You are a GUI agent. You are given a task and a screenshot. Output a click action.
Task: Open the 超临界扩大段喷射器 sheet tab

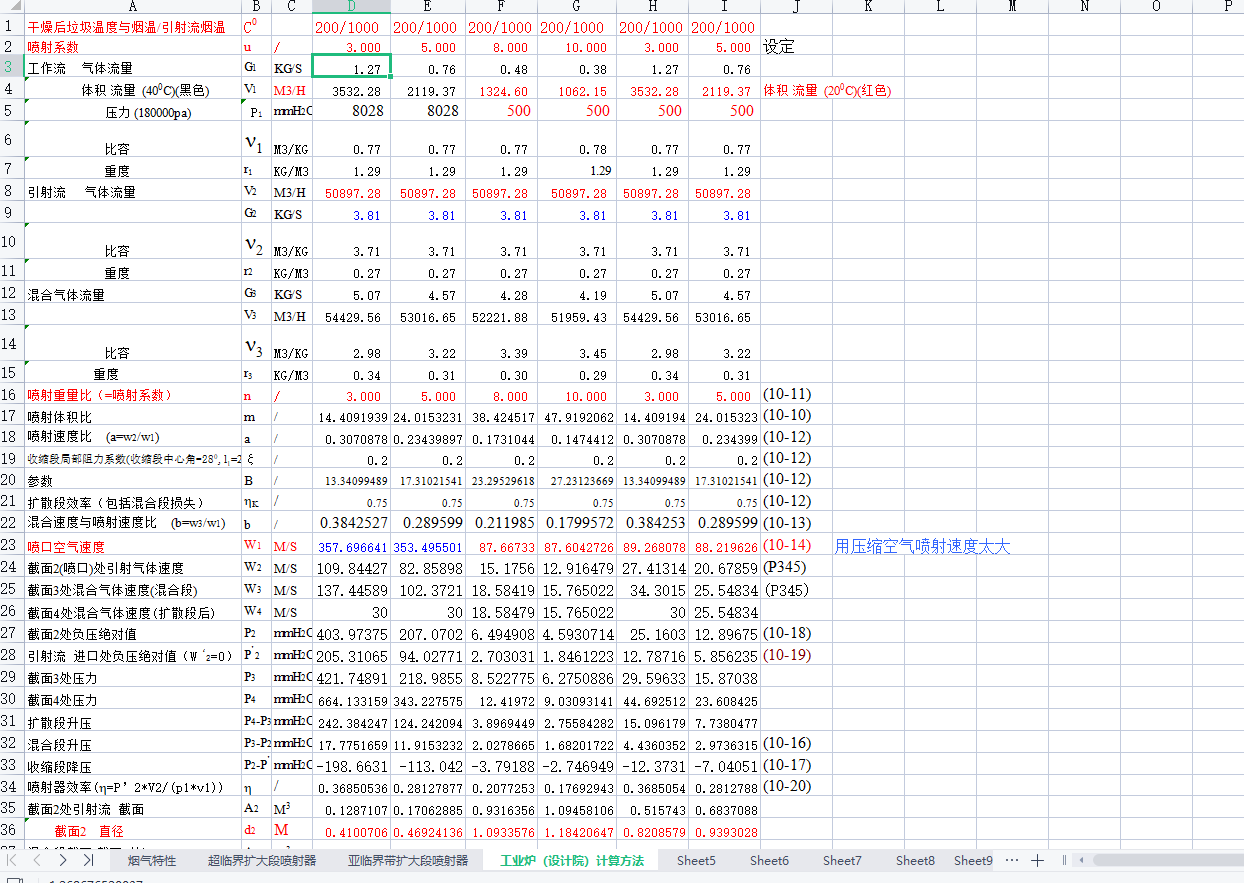tap(262, 860)
